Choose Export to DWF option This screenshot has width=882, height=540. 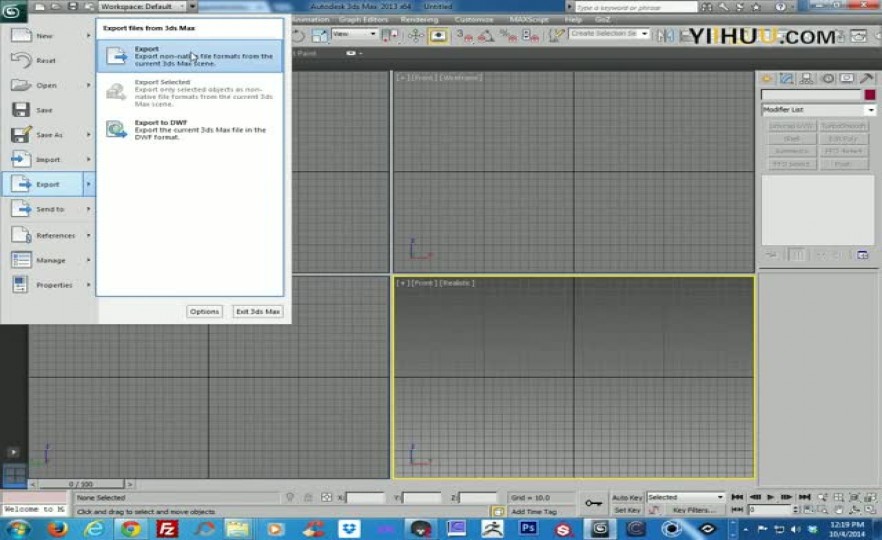[190, 129]
